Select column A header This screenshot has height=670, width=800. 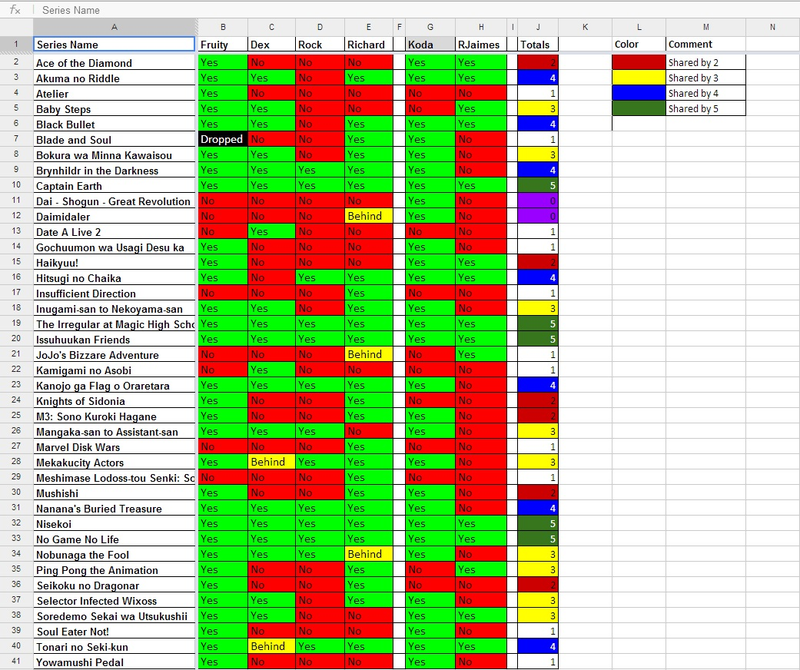click(x=115, y=27)
